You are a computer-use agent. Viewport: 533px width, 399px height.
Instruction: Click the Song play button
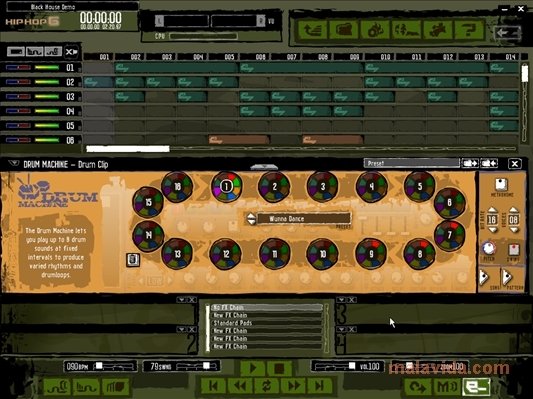pyautogui.click(x=484, y=277)
